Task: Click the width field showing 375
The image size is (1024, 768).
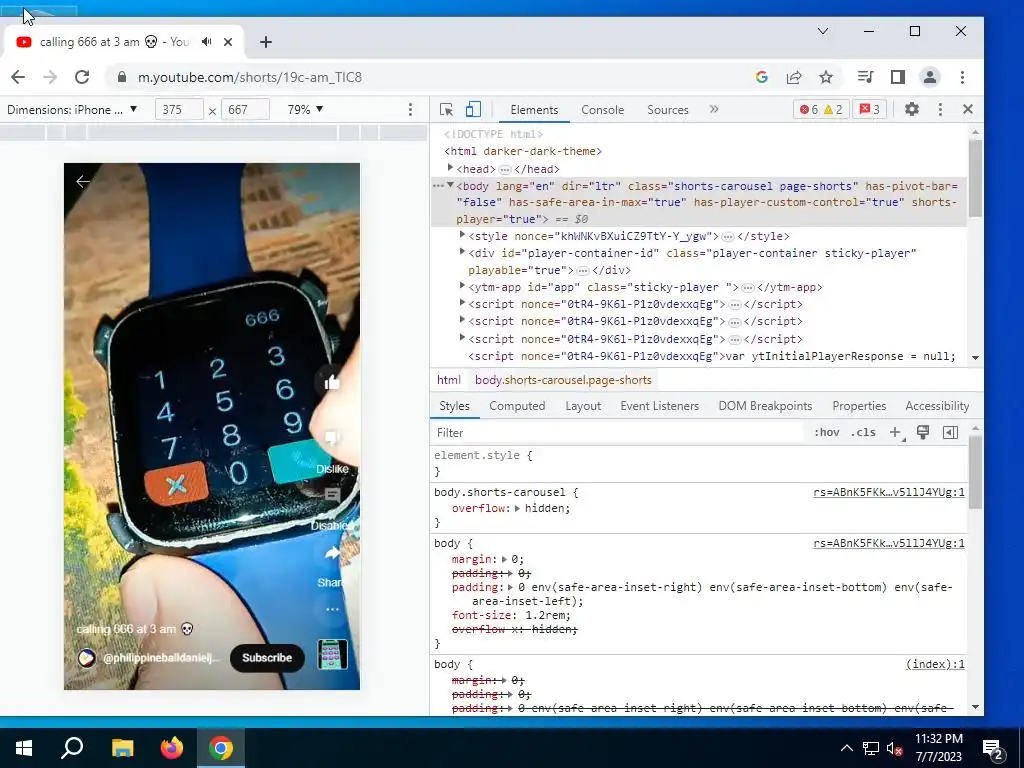Action: pyautogui.click(x=179, y=110)
